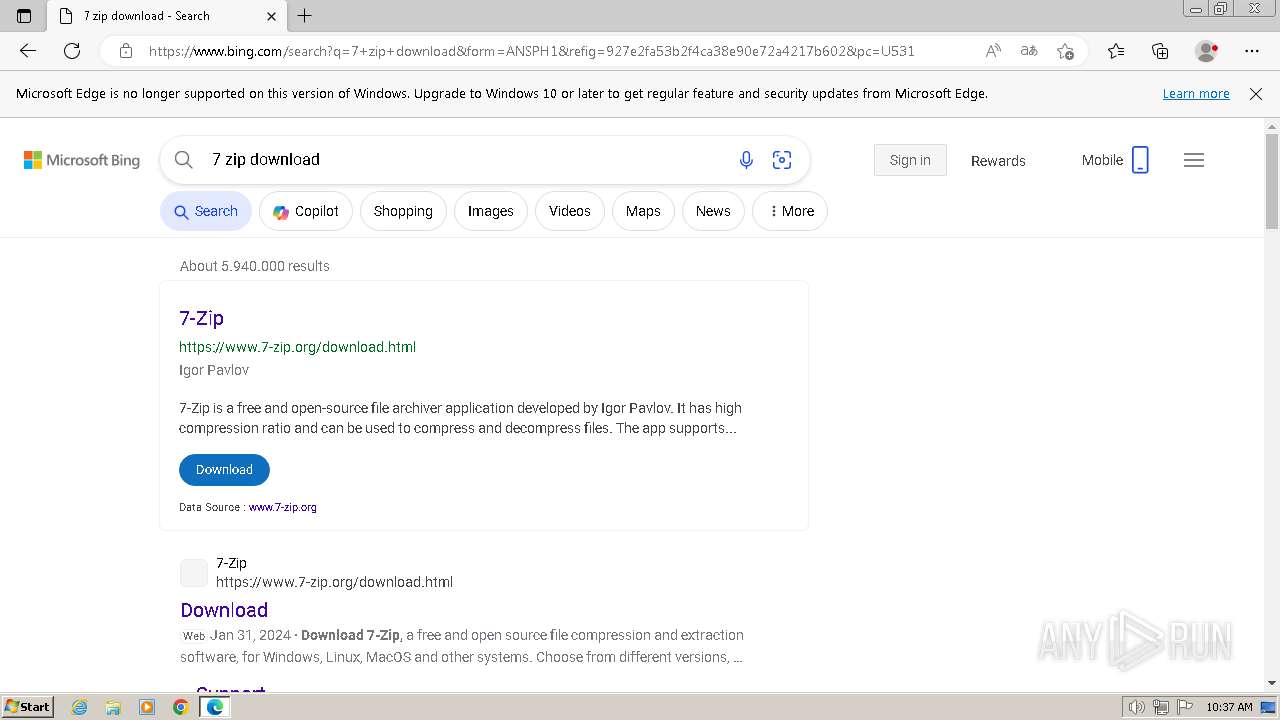Open the volume tray icon
The image size is (1280, 720).
pyautogui.click(x=1137, y=707)
